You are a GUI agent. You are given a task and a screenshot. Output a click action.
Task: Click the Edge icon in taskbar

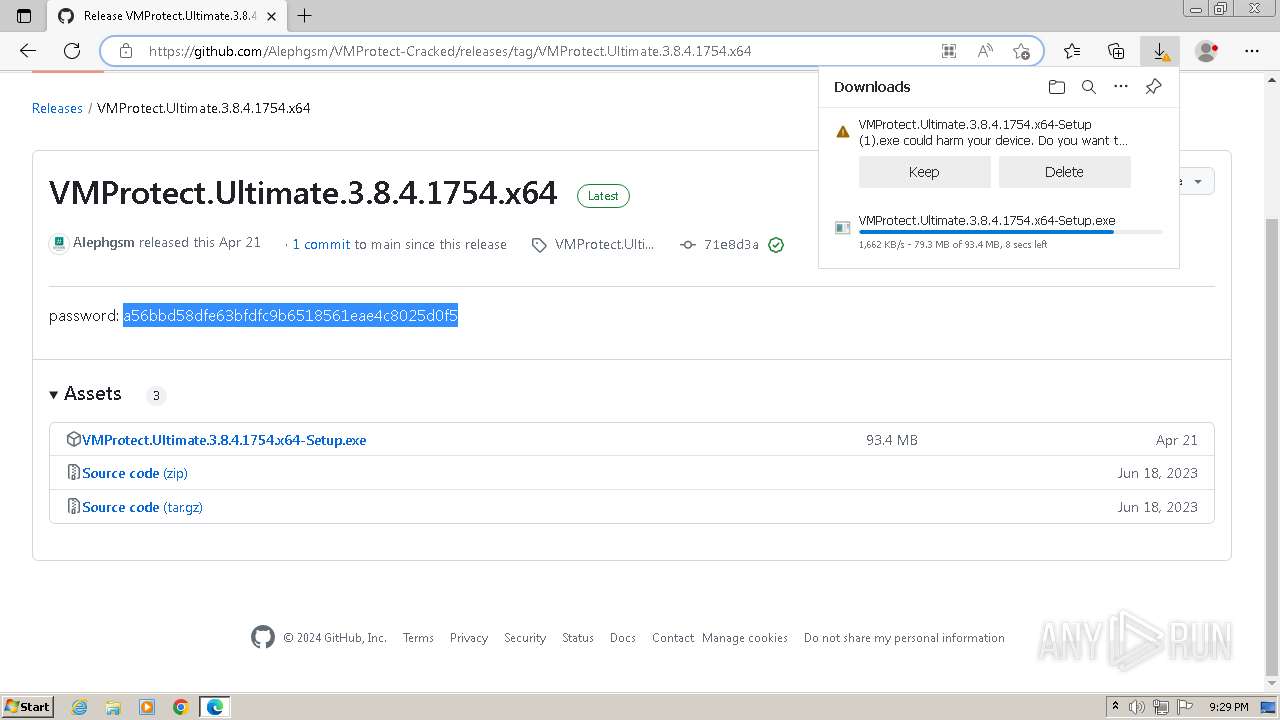click(215, 707)
